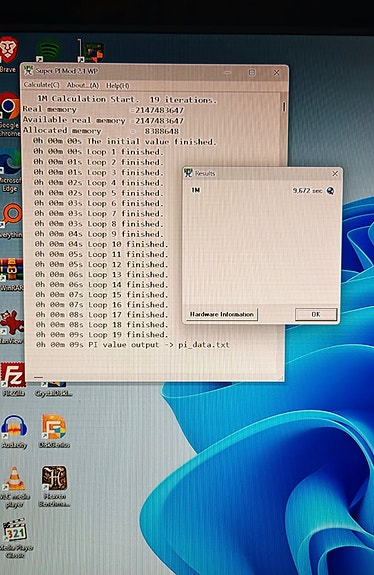374x575 pixels.
Task: Open Google Chrome desktop shortcut
Action: [x=9, y=114]
